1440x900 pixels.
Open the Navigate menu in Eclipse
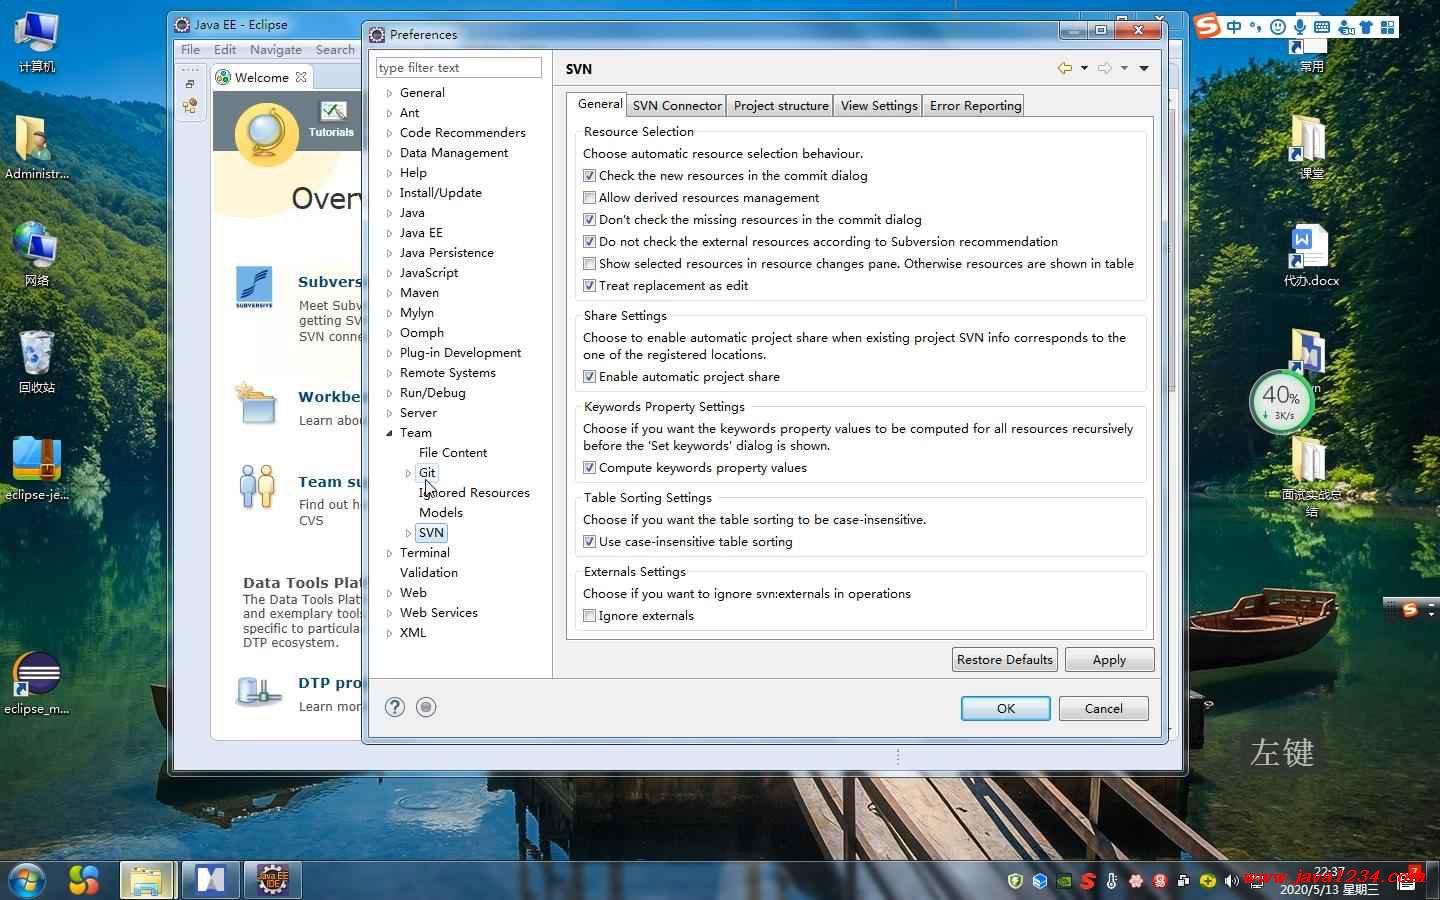click(276, 49)
